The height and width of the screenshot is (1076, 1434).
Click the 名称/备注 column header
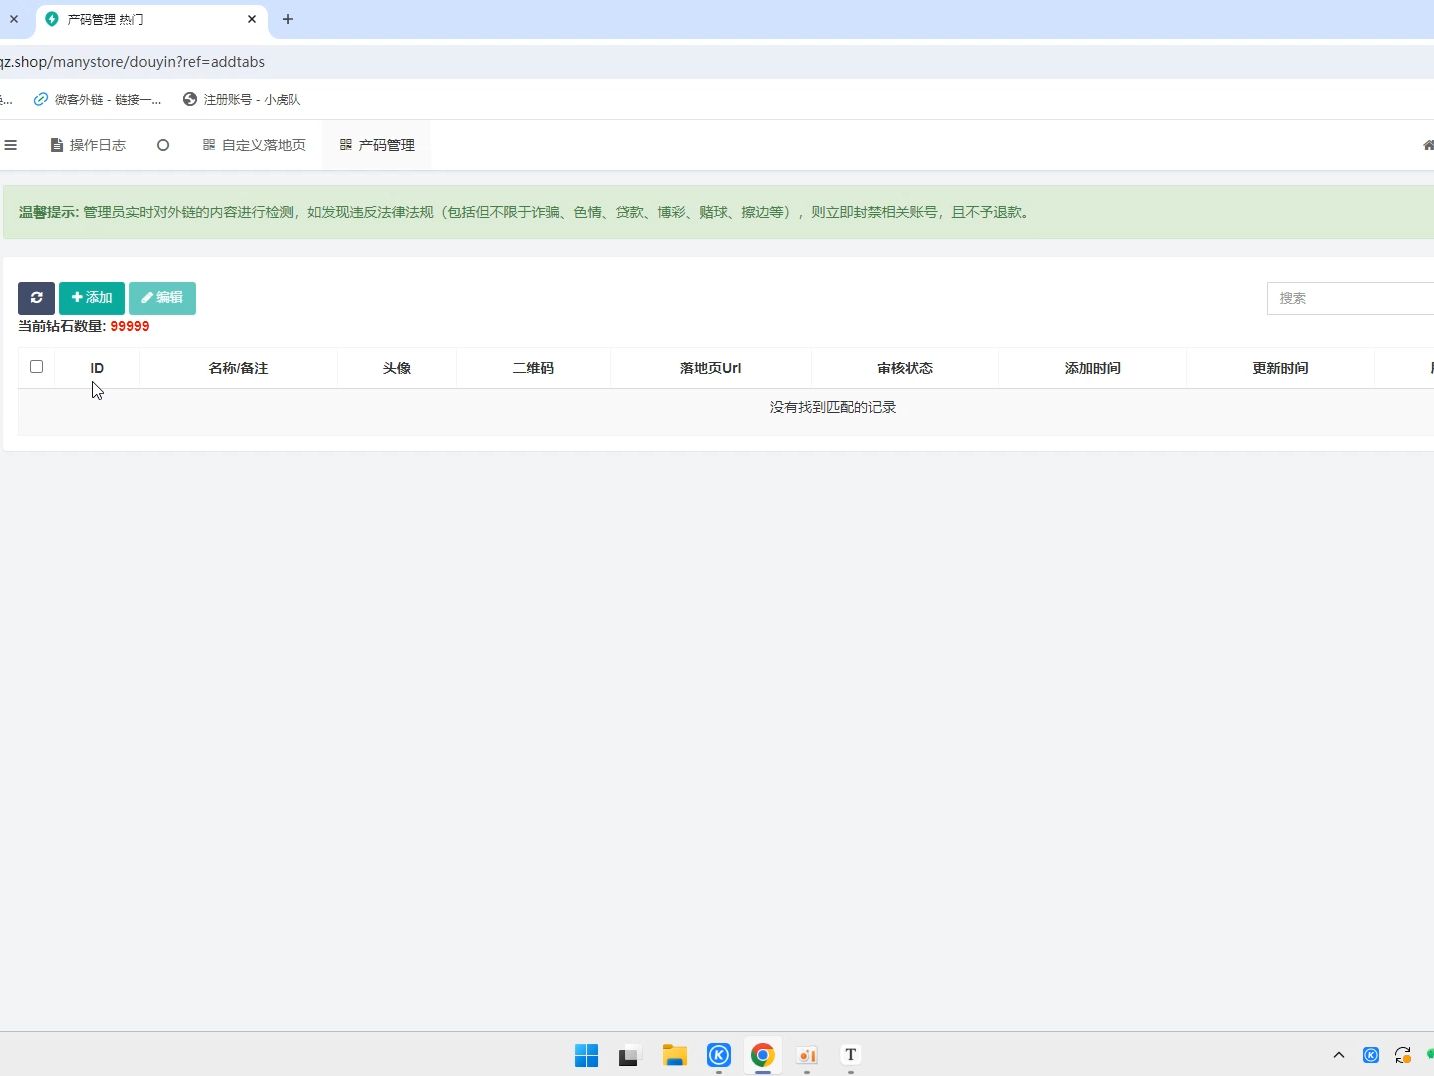(x=238, y=368)
